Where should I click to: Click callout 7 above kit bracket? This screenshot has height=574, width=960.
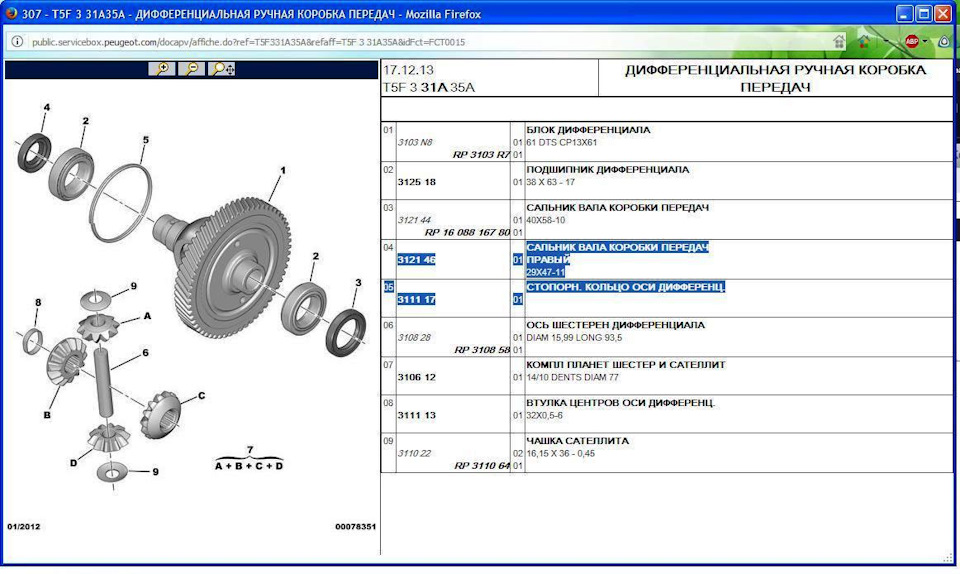point(250,449)
